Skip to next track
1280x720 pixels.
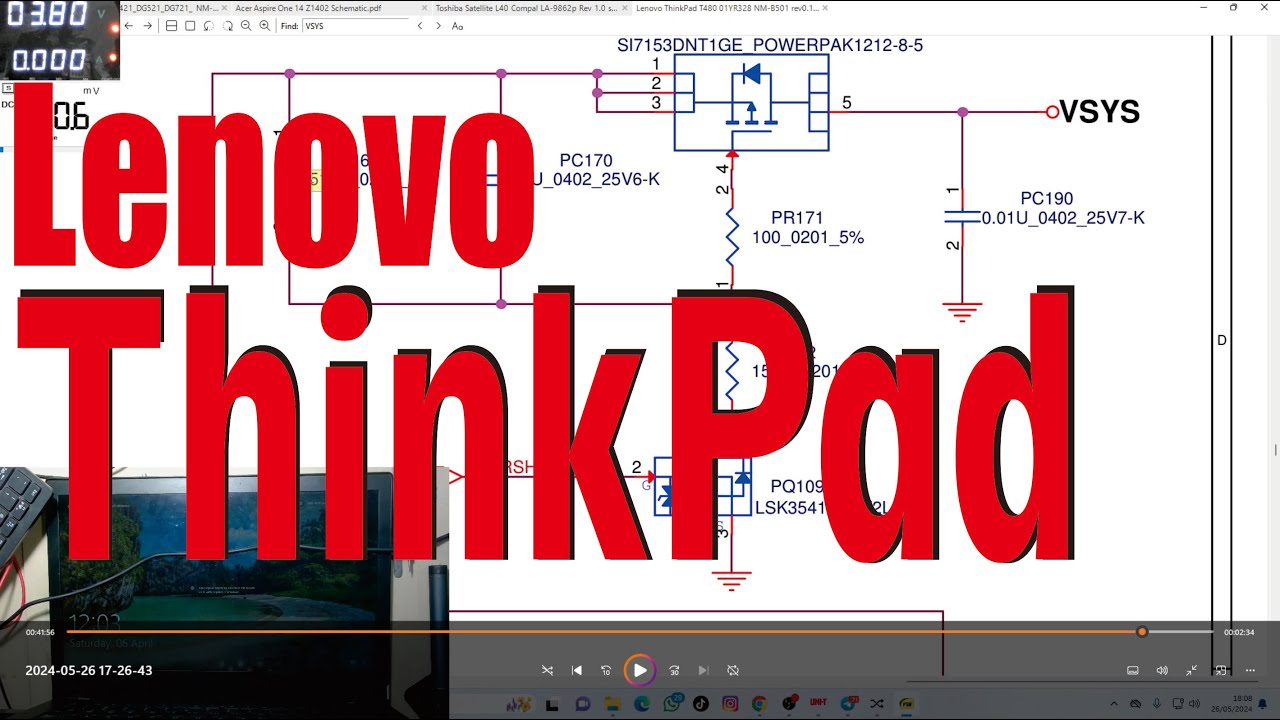pyautogui.click(x=703, y=670)
